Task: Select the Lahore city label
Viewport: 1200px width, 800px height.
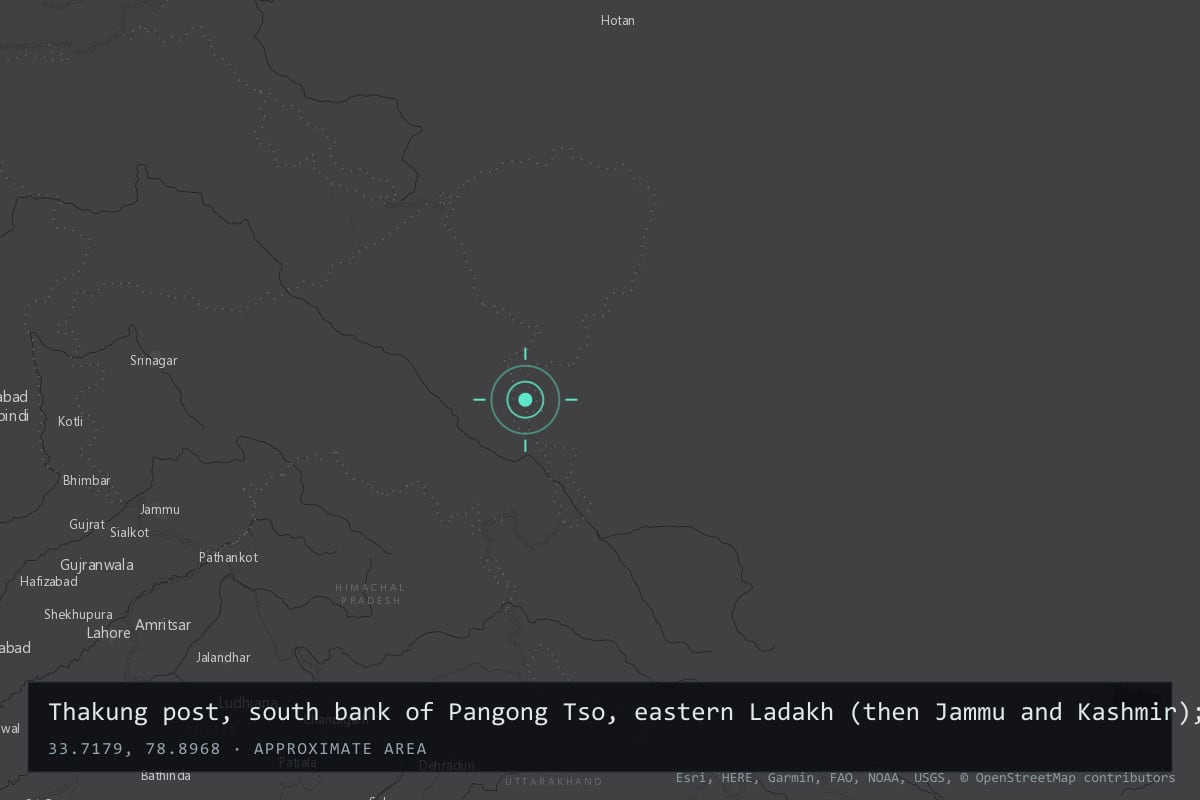Action: pos(108,633)
